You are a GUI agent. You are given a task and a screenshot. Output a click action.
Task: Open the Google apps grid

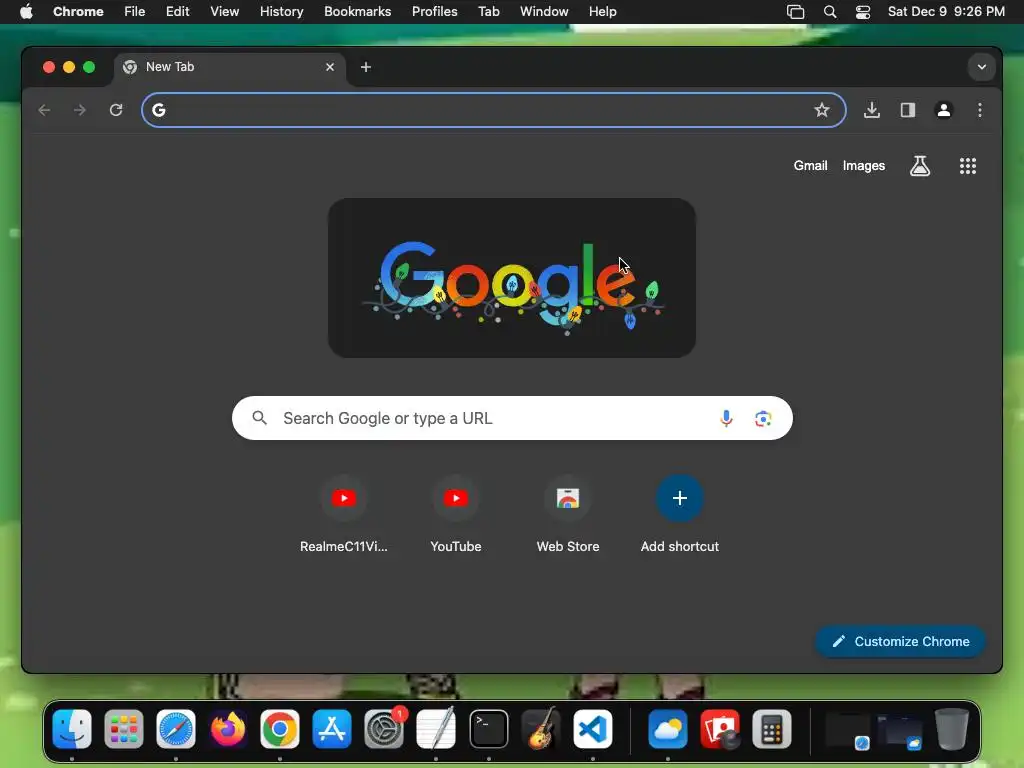coord(968,166)
